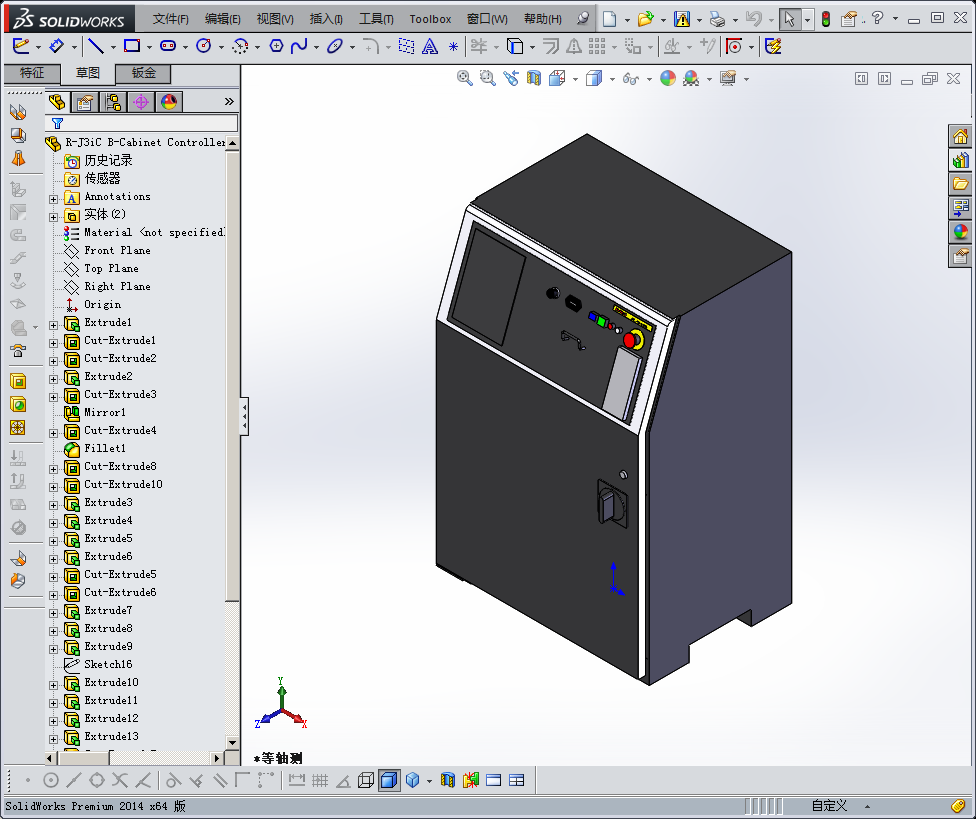Click the feature tree scroll-down arrow
The image size is (976, 819).
point(232,742)
